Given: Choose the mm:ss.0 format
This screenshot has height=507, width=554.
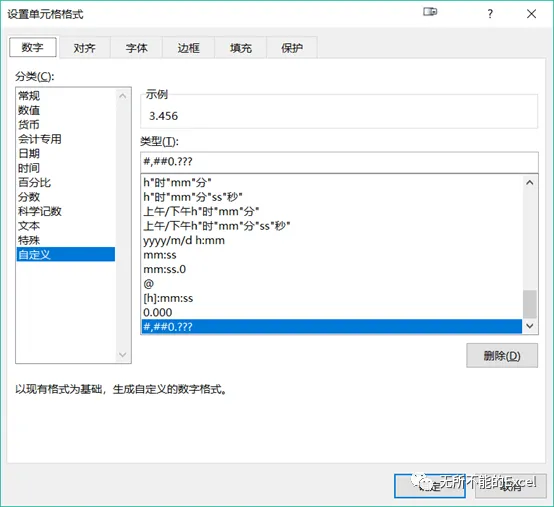Looking at the screenshot, I should pyautogui.click(x=332, y=269).
